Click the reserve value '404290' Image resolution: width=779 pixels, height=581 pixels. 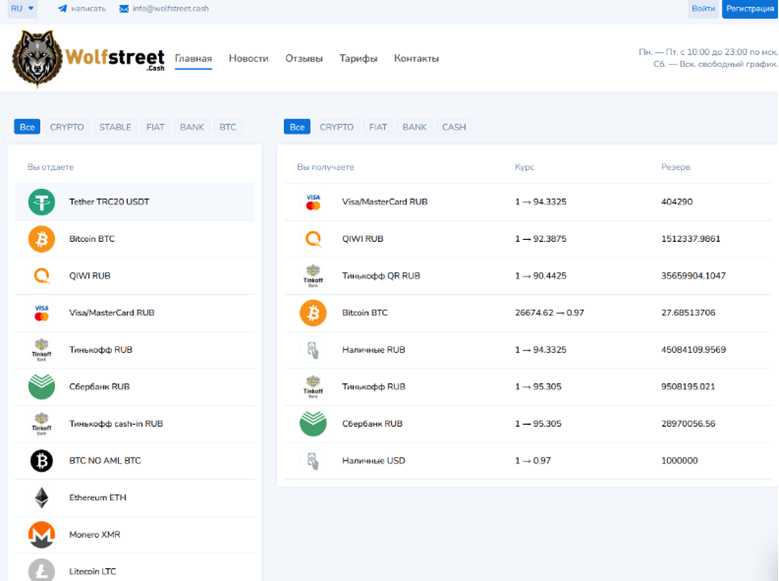coord(677,202)
